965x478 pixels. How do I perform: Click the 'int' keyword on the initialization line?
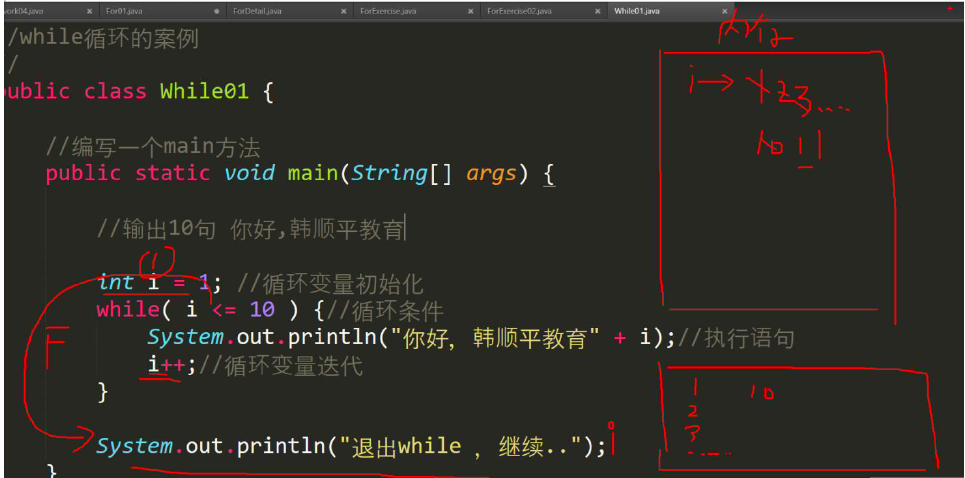pos(116,282)
